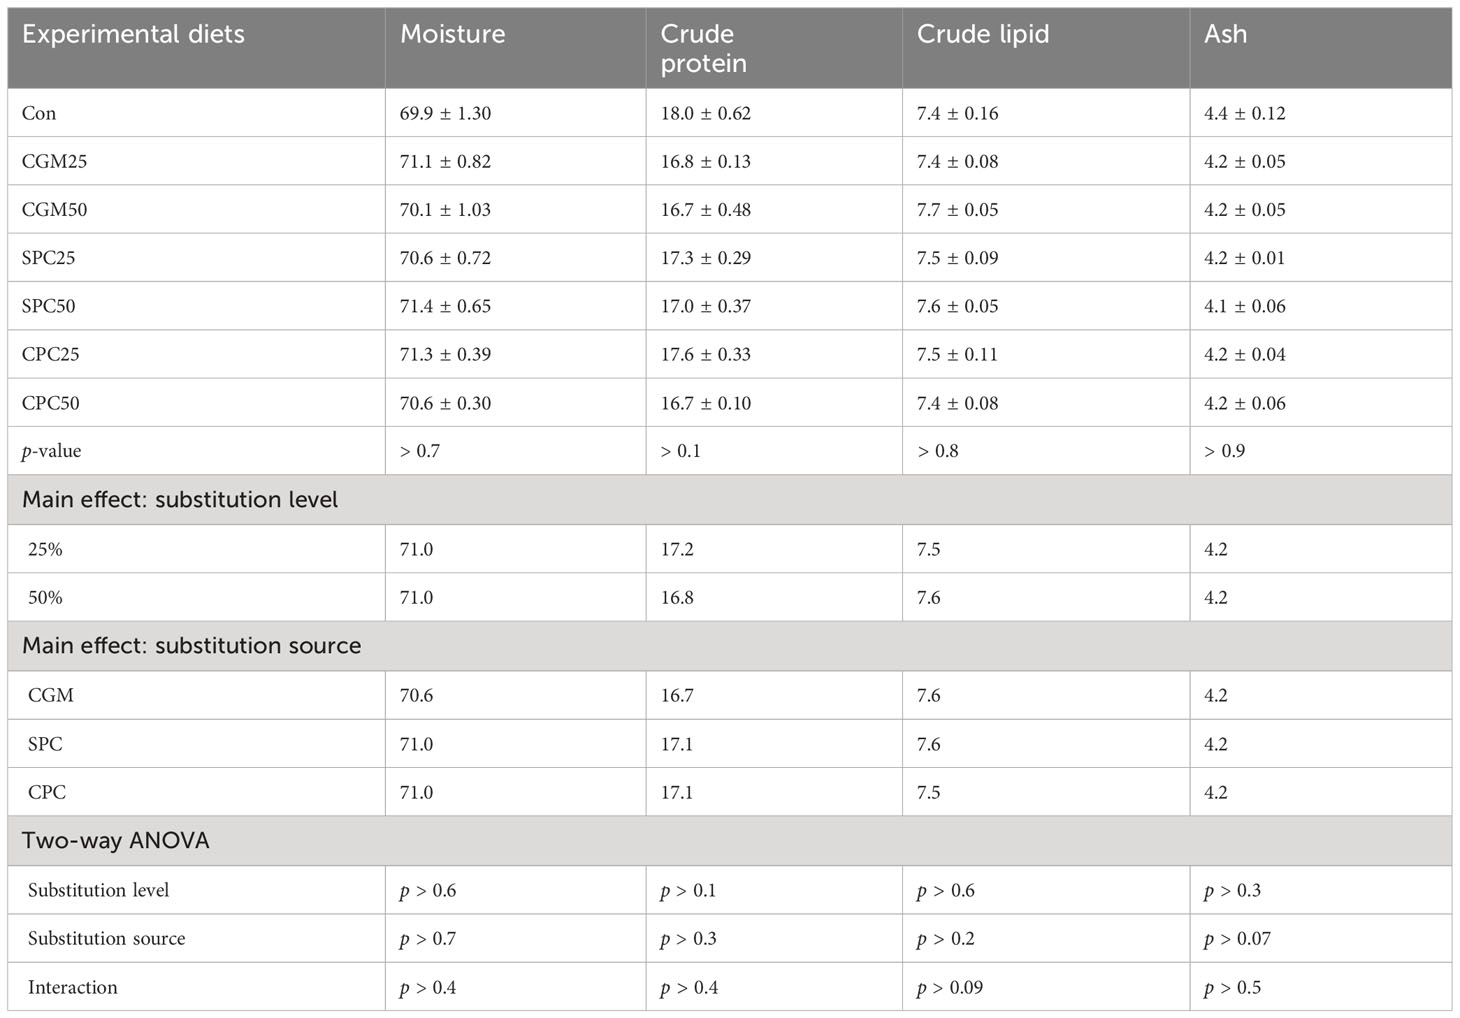Click the Crude protein header cell
Image resolution: width=1460 pixels, height=1018 pixels.
tap(703, 48)
